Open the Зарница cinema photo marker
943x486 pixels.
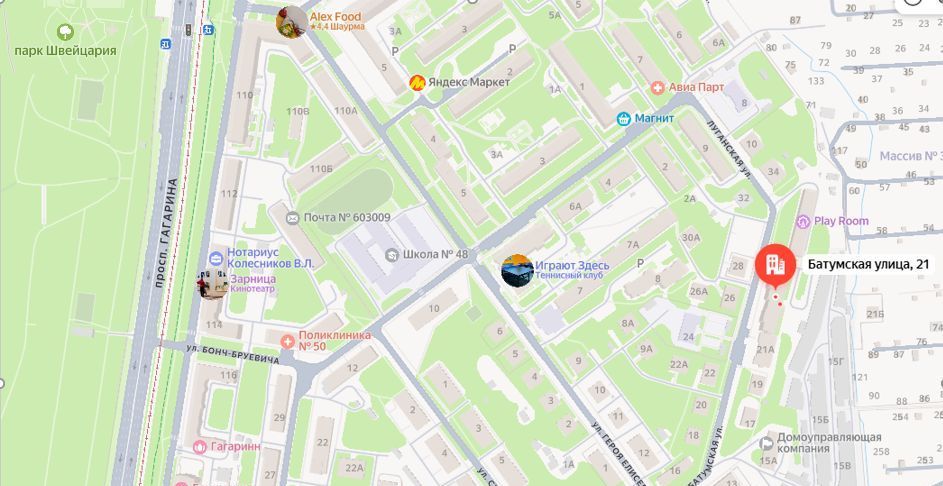pyautogui.click(x=211, y=284)
